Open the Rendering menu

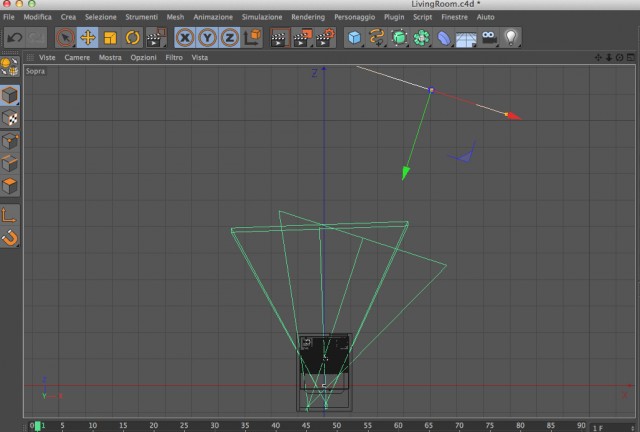tap(308, 17)
